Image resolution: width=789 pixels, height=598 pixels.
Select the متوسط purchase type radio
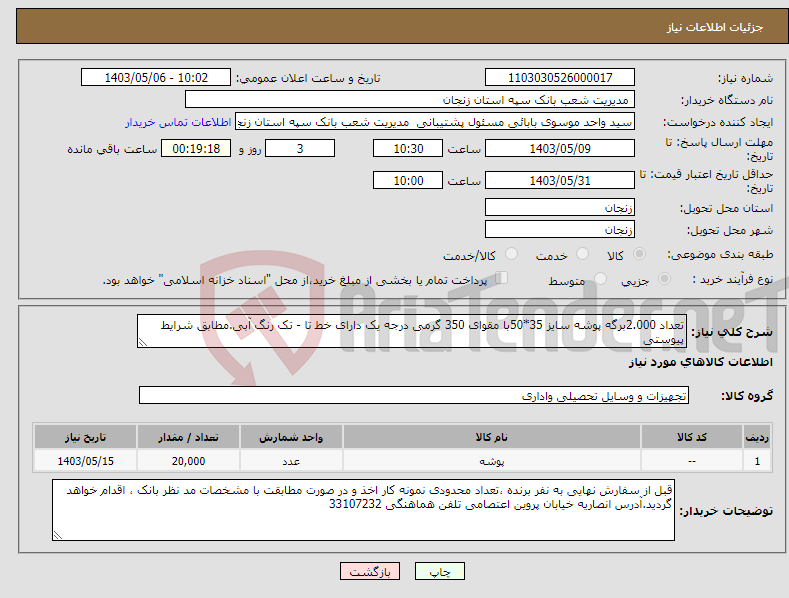tap(600, 278)
